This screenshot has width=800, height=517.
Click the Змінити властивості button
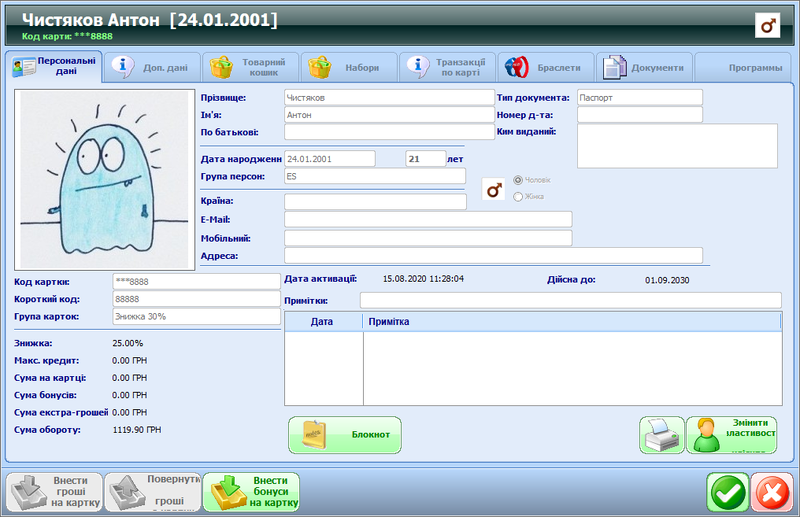pos(731,435)
